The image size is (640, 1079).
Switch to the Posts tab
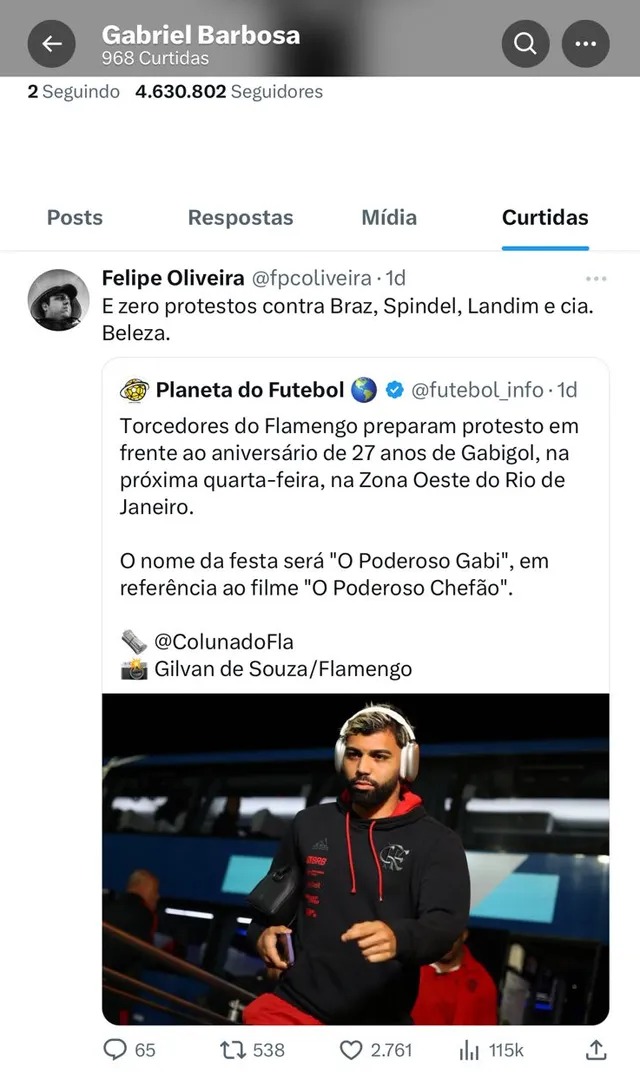tap(74, 217)
